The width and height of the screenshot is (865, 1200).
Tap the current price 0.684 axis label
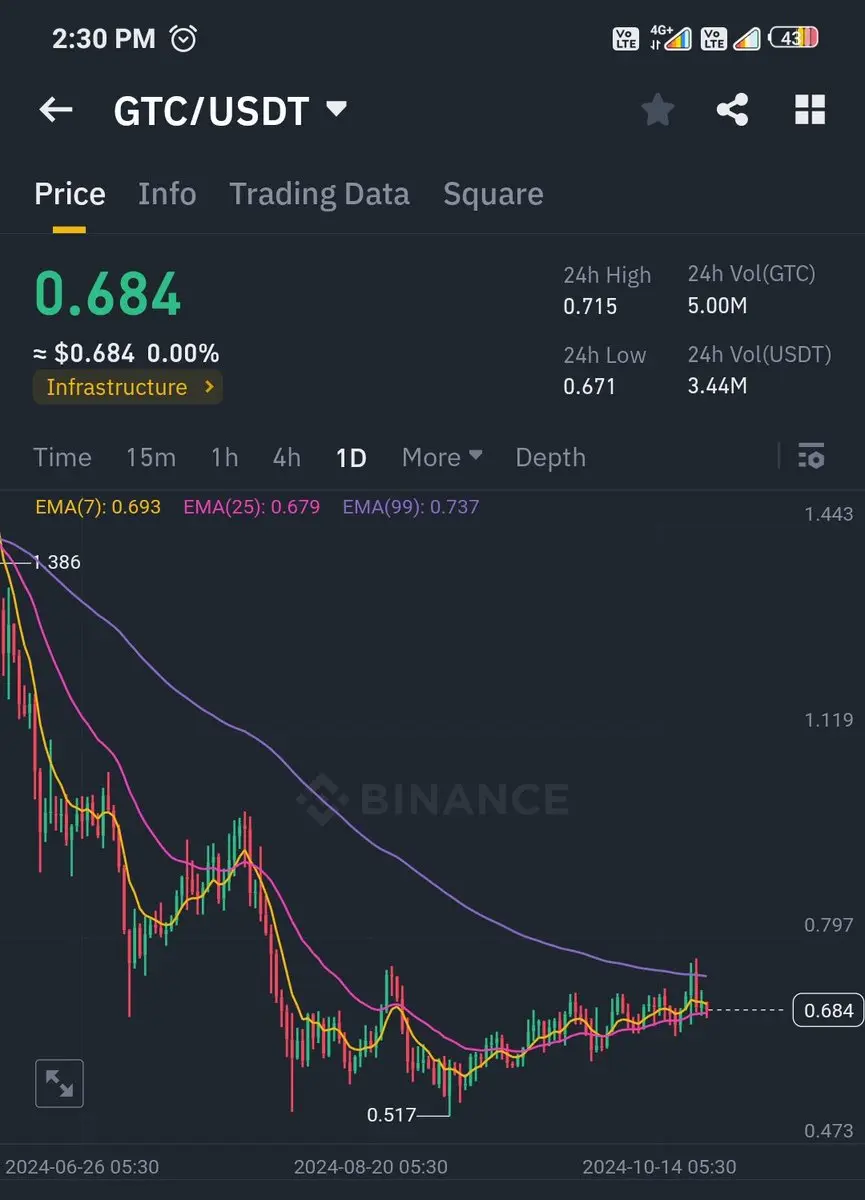828,1010
